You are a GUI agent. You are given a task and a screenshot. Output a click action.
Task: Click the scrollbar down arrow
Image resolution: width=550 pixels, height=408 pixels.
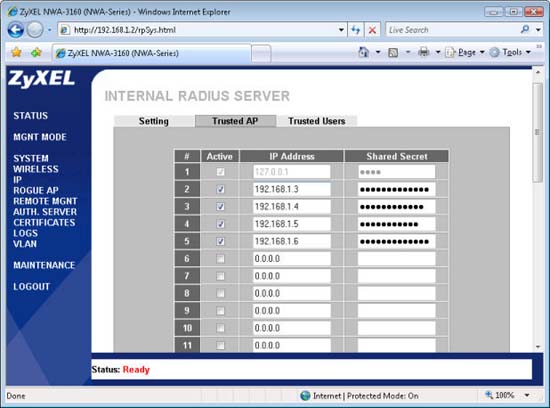pos(538,347)
